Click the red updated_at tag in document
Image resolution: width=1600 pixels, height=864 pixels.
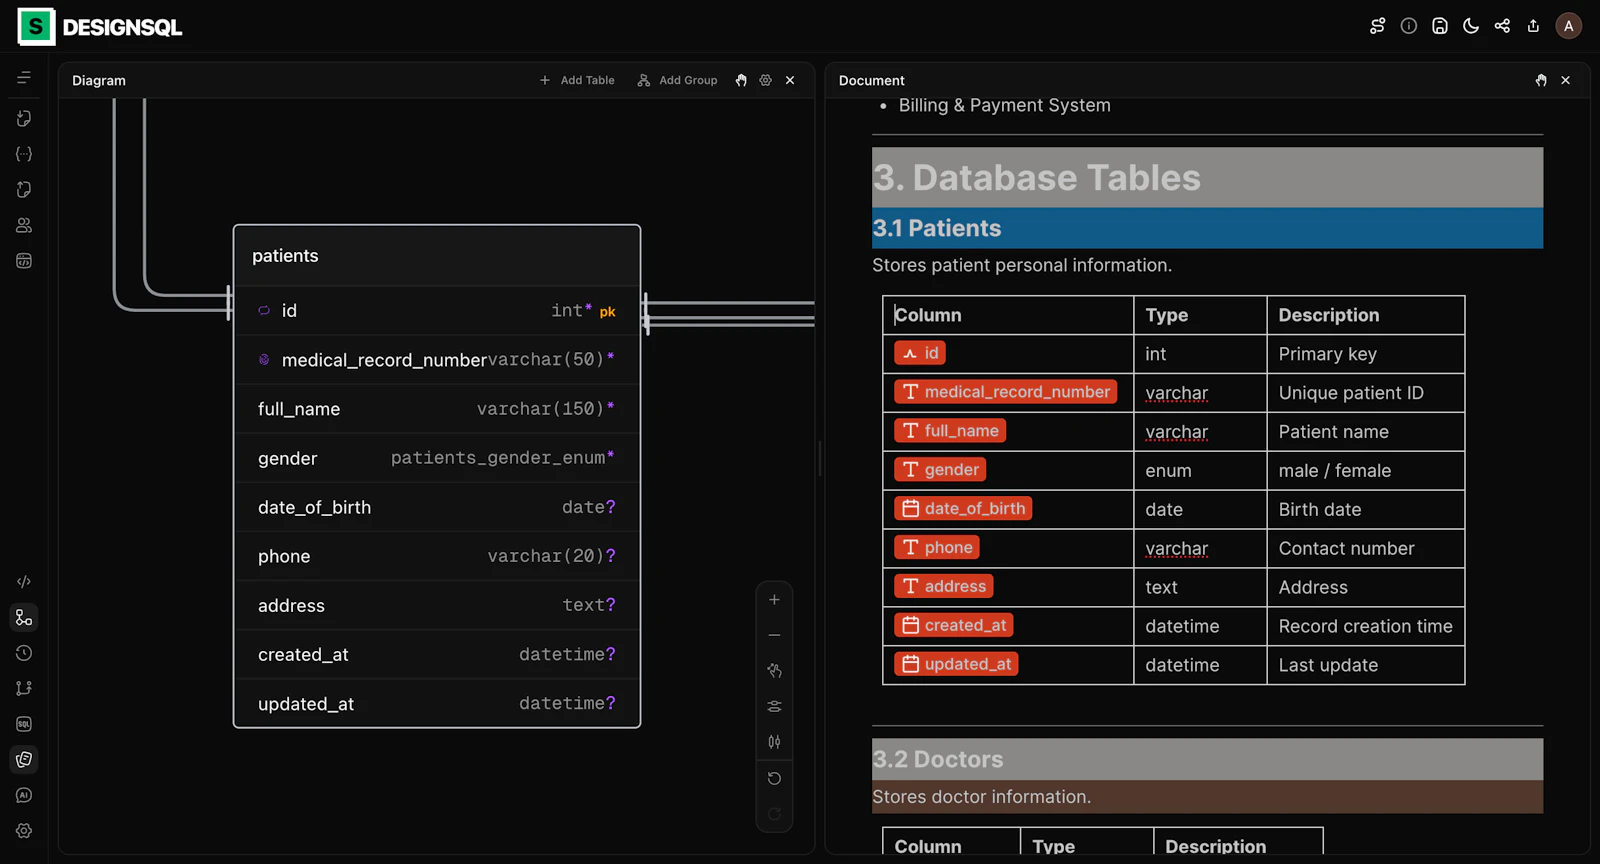(x=956, y=664)
